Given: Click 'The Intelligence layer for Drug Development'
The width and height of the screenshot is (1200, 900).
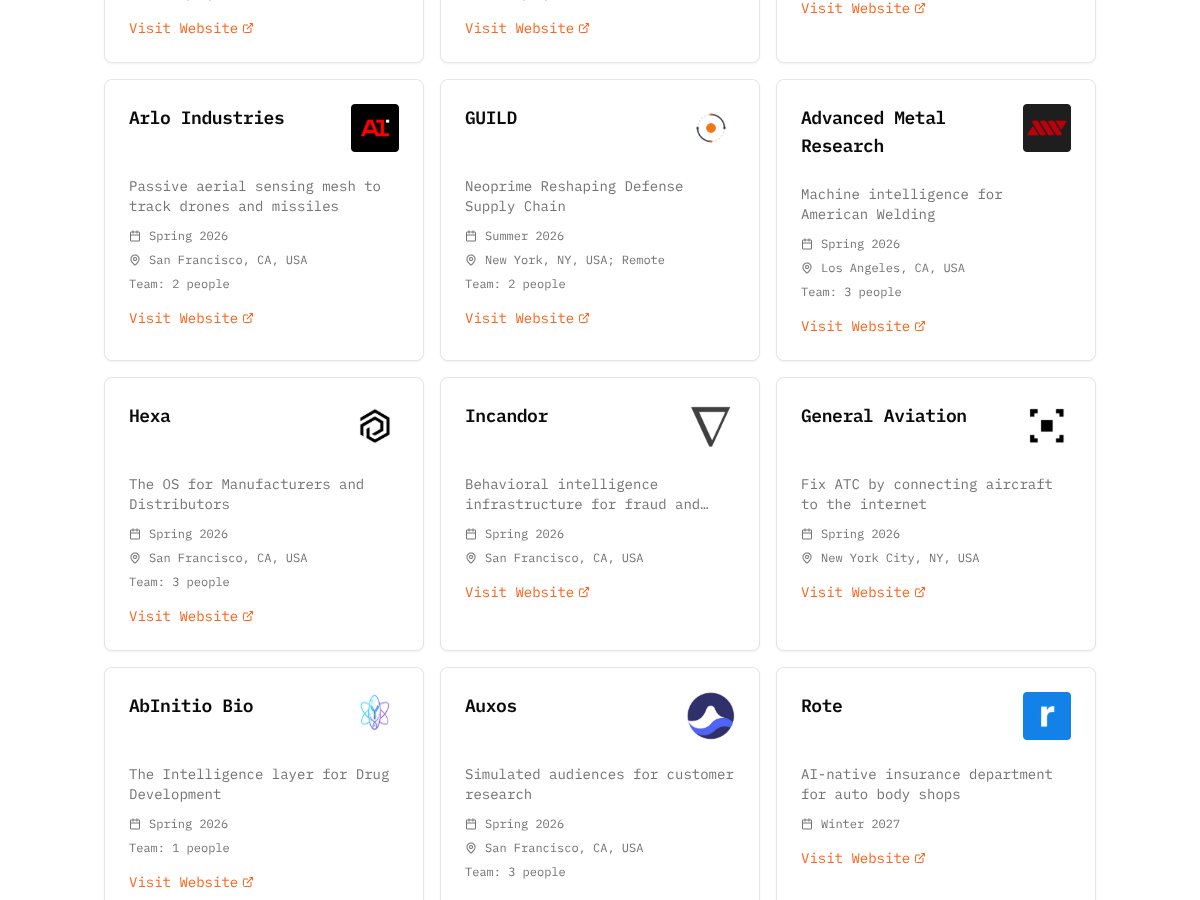Looking at the screenshot, I should point(259,784).
